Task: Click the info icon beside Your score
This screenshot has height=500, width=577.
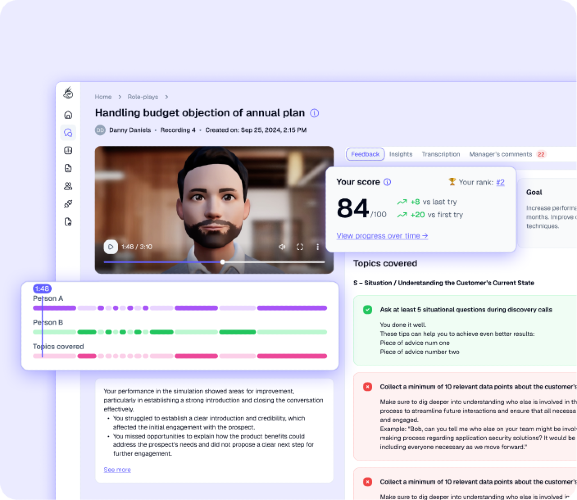Action: (x=387, y=182)
